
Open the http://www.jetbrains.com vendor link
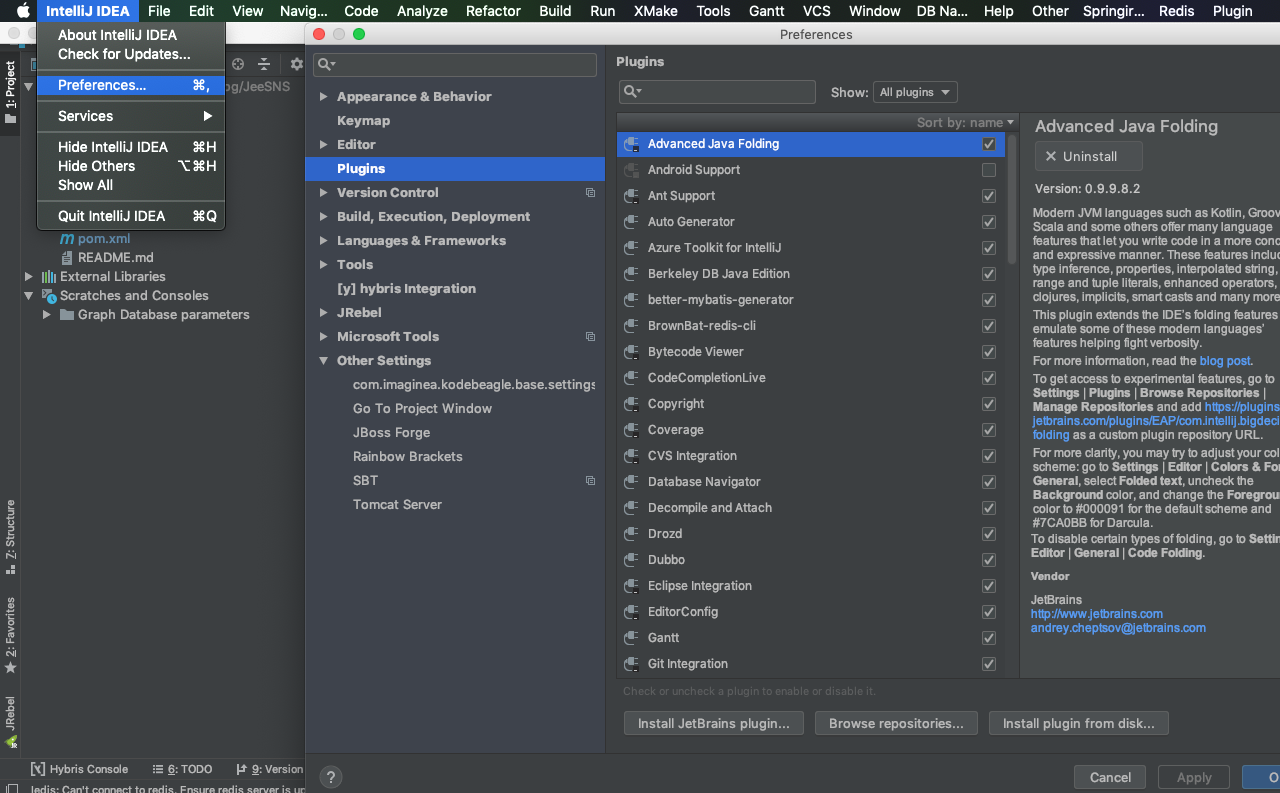(x=1097, y=614)
